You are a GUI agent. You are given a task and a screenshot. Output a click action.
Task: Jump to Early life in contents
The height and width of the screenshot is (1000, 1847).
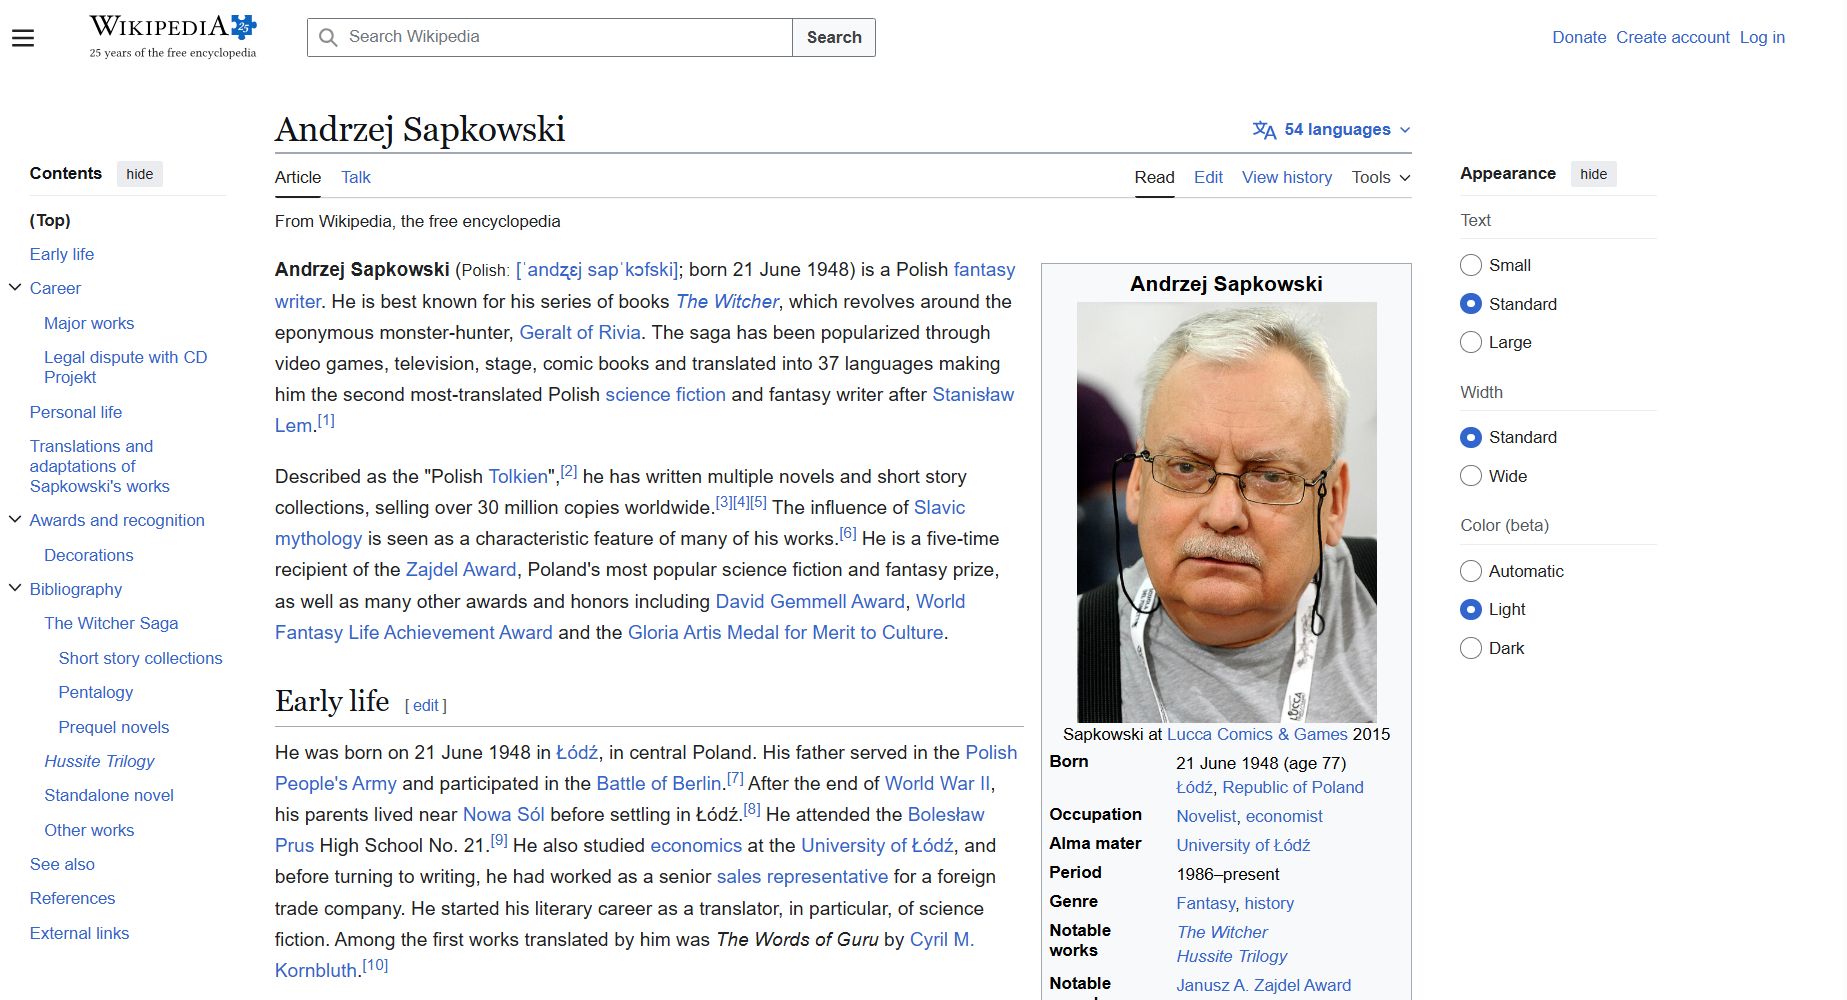coord(62,254)
